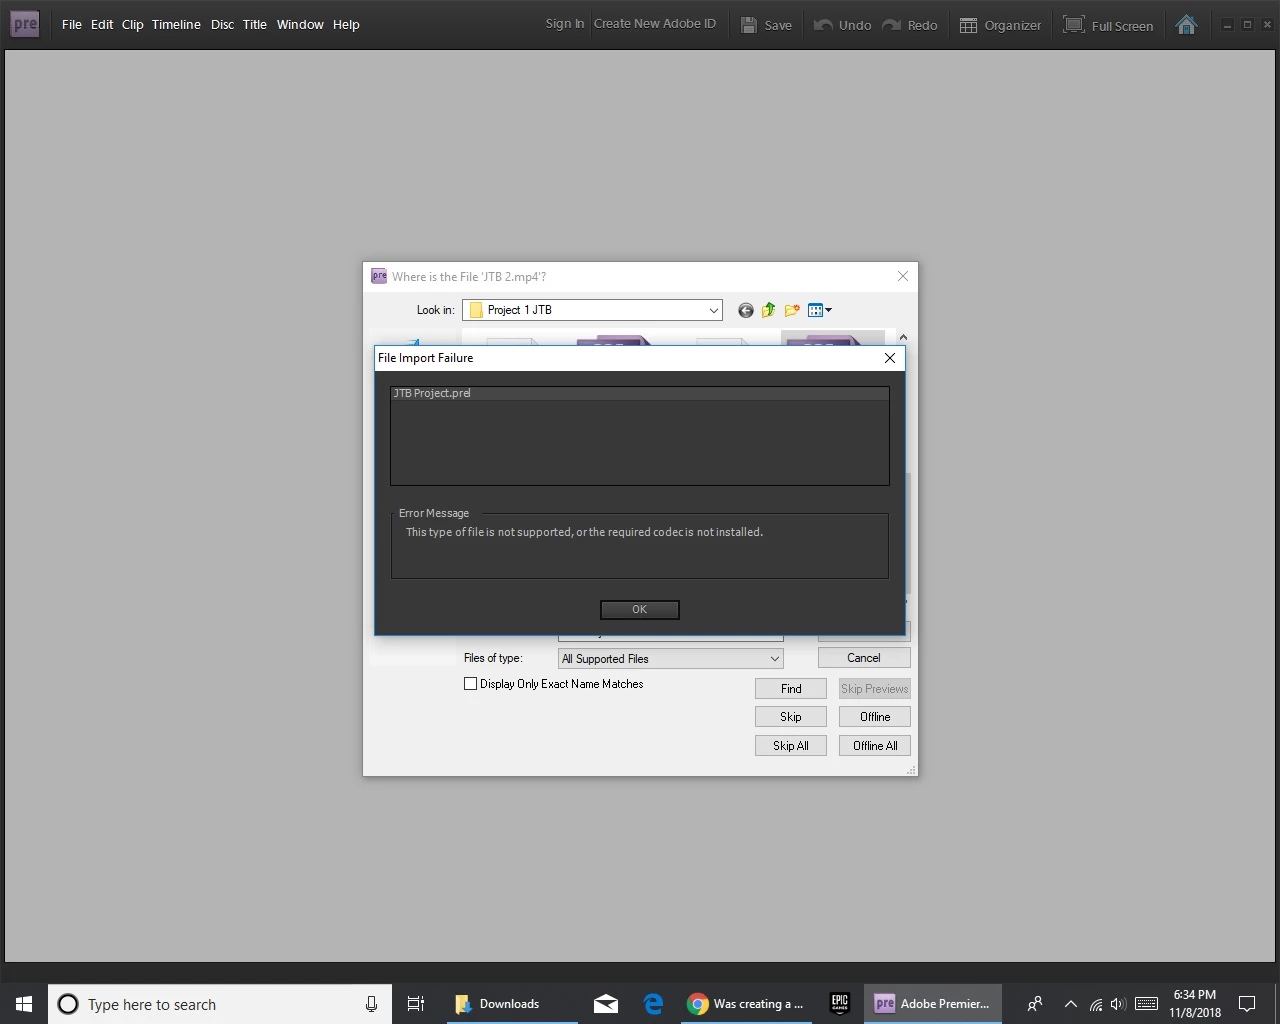The height and width of the screenshot is (1024, 1280).
Task: Open the taskbar clock and date
Action: [1195, 1004]
